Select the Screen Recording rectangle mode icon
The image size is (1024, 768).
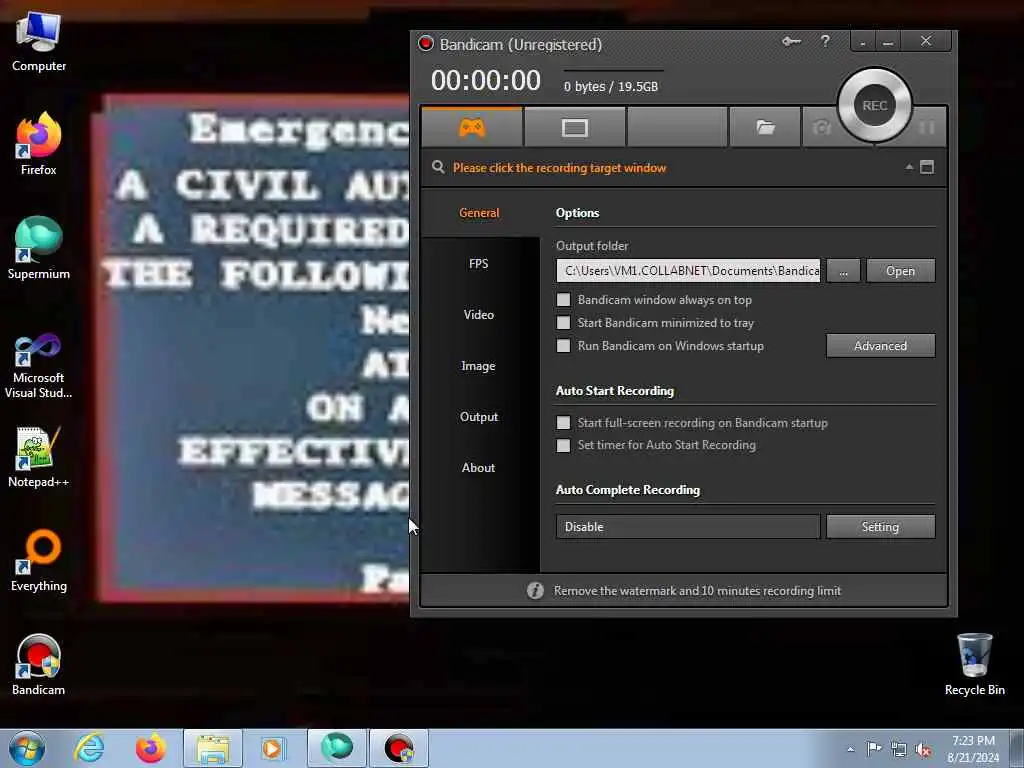[575, 127]
